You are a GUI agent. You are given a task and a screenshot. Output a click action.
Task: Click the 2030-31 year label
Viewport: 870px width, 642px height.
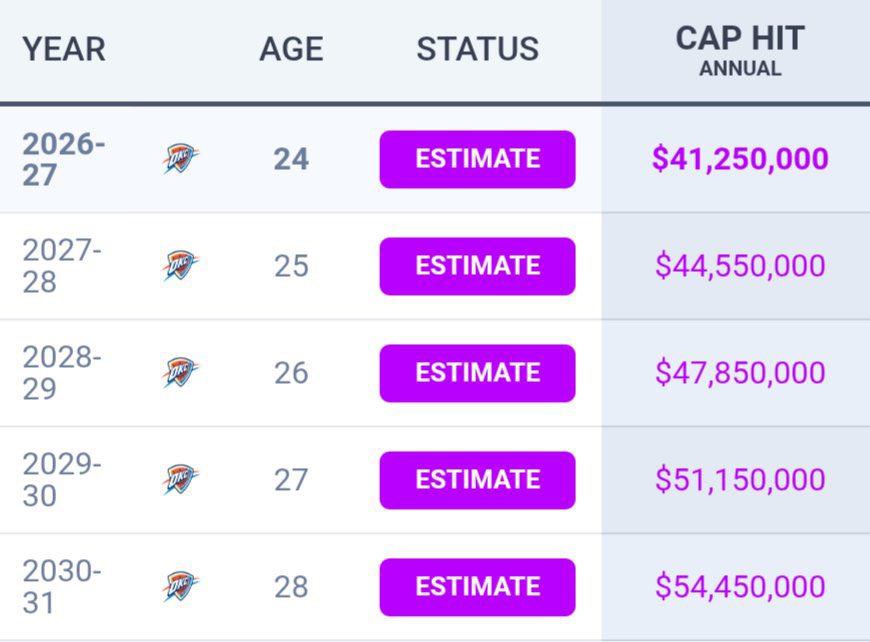coord(62,587)
